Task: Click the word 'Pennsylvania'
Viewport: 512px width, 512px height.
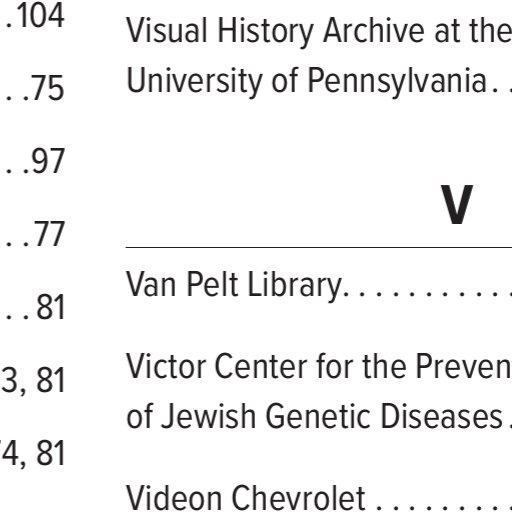Action: pos(397,81)
